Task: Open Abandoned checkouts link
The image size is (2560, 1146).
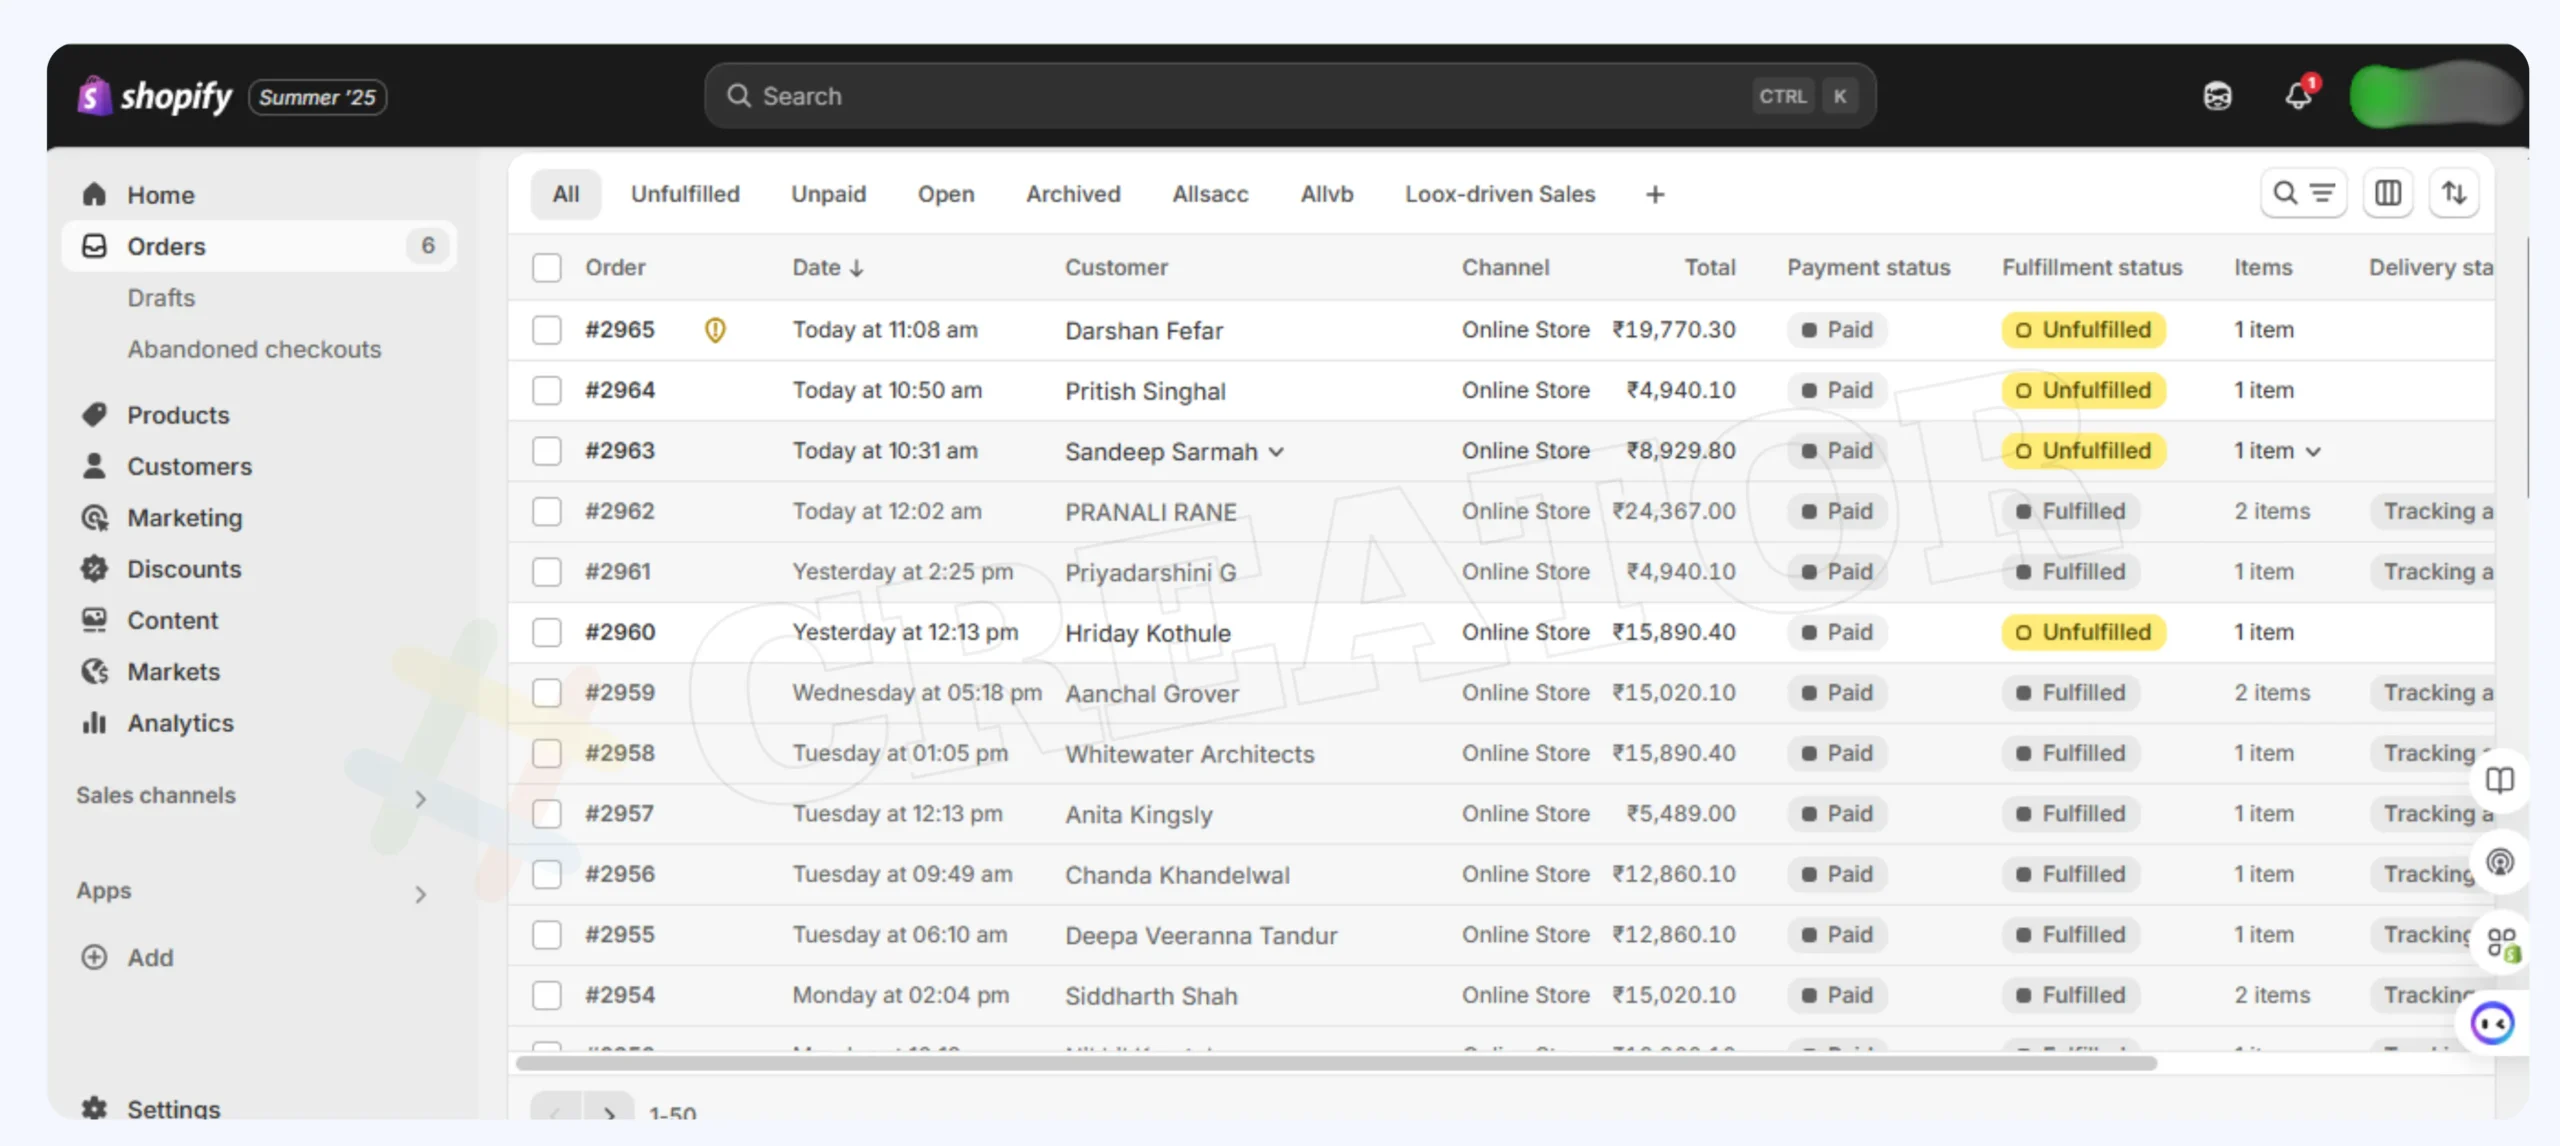Action: click(254, 349)
